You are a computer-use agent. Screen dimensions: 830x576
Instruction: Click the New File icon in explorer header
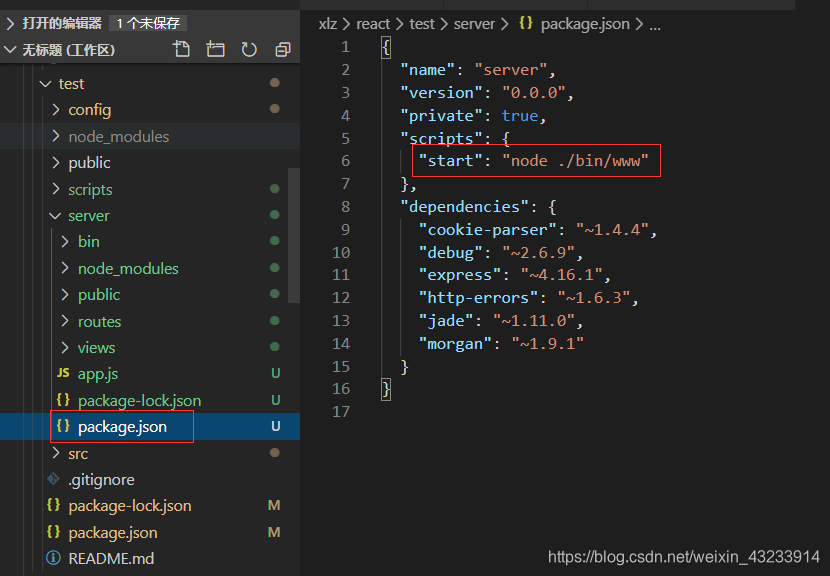(182, 49)
